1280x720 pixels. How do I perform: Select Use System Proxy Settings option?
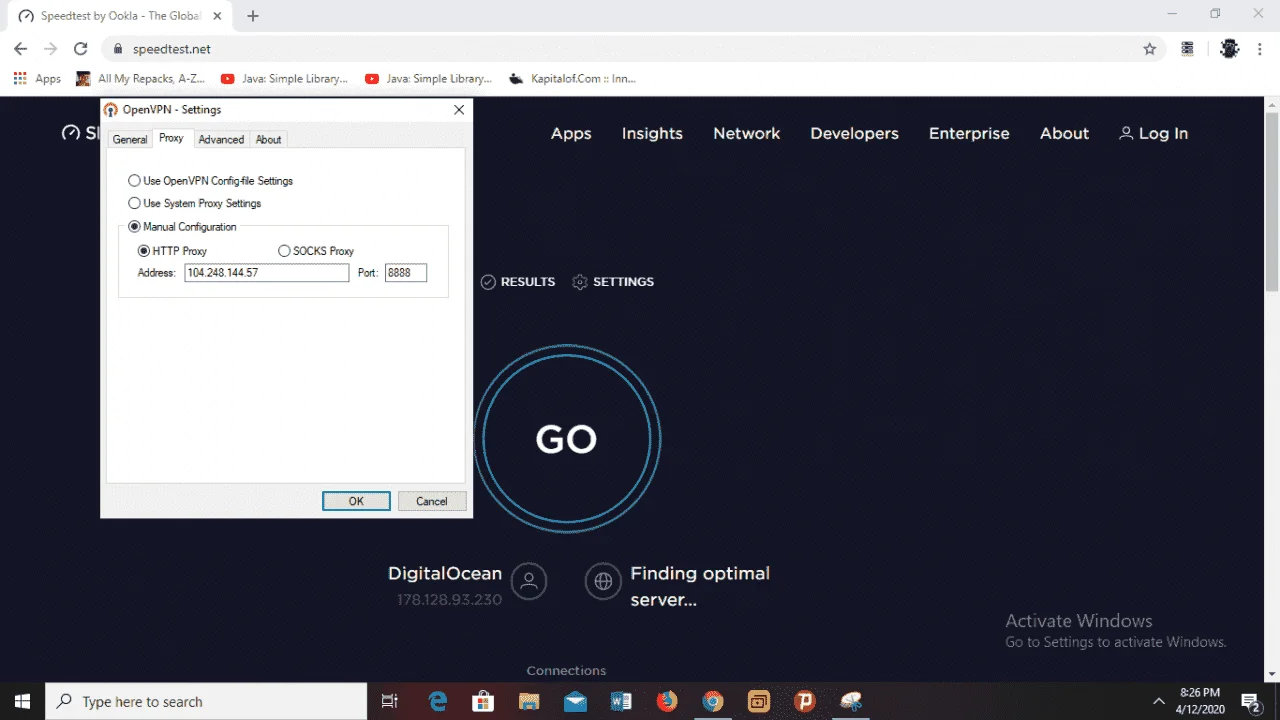[x=194, y=203]
